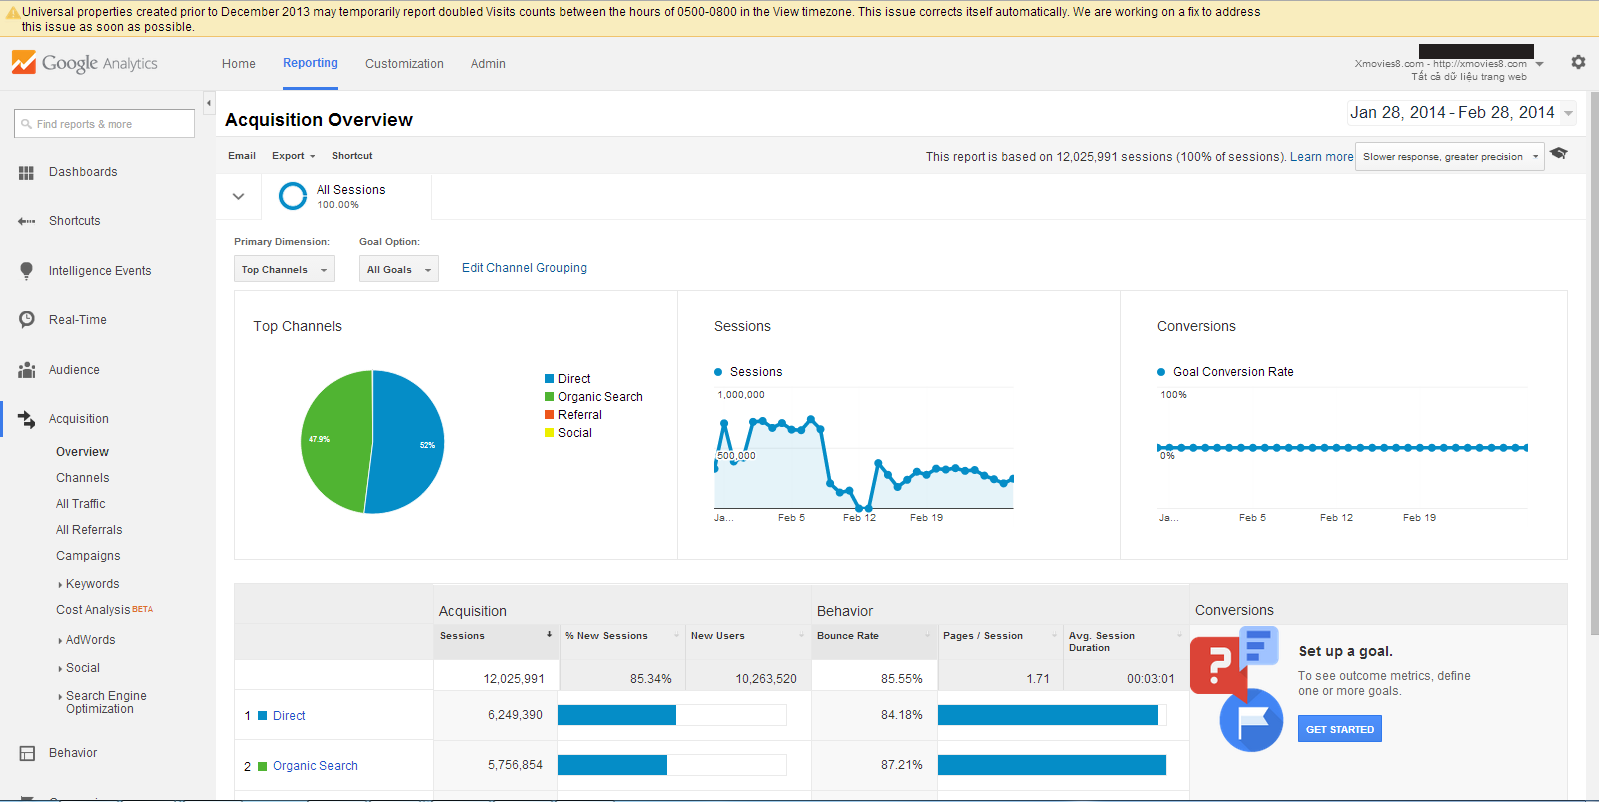Open the Dashboards grid icon

click(26, 173)
